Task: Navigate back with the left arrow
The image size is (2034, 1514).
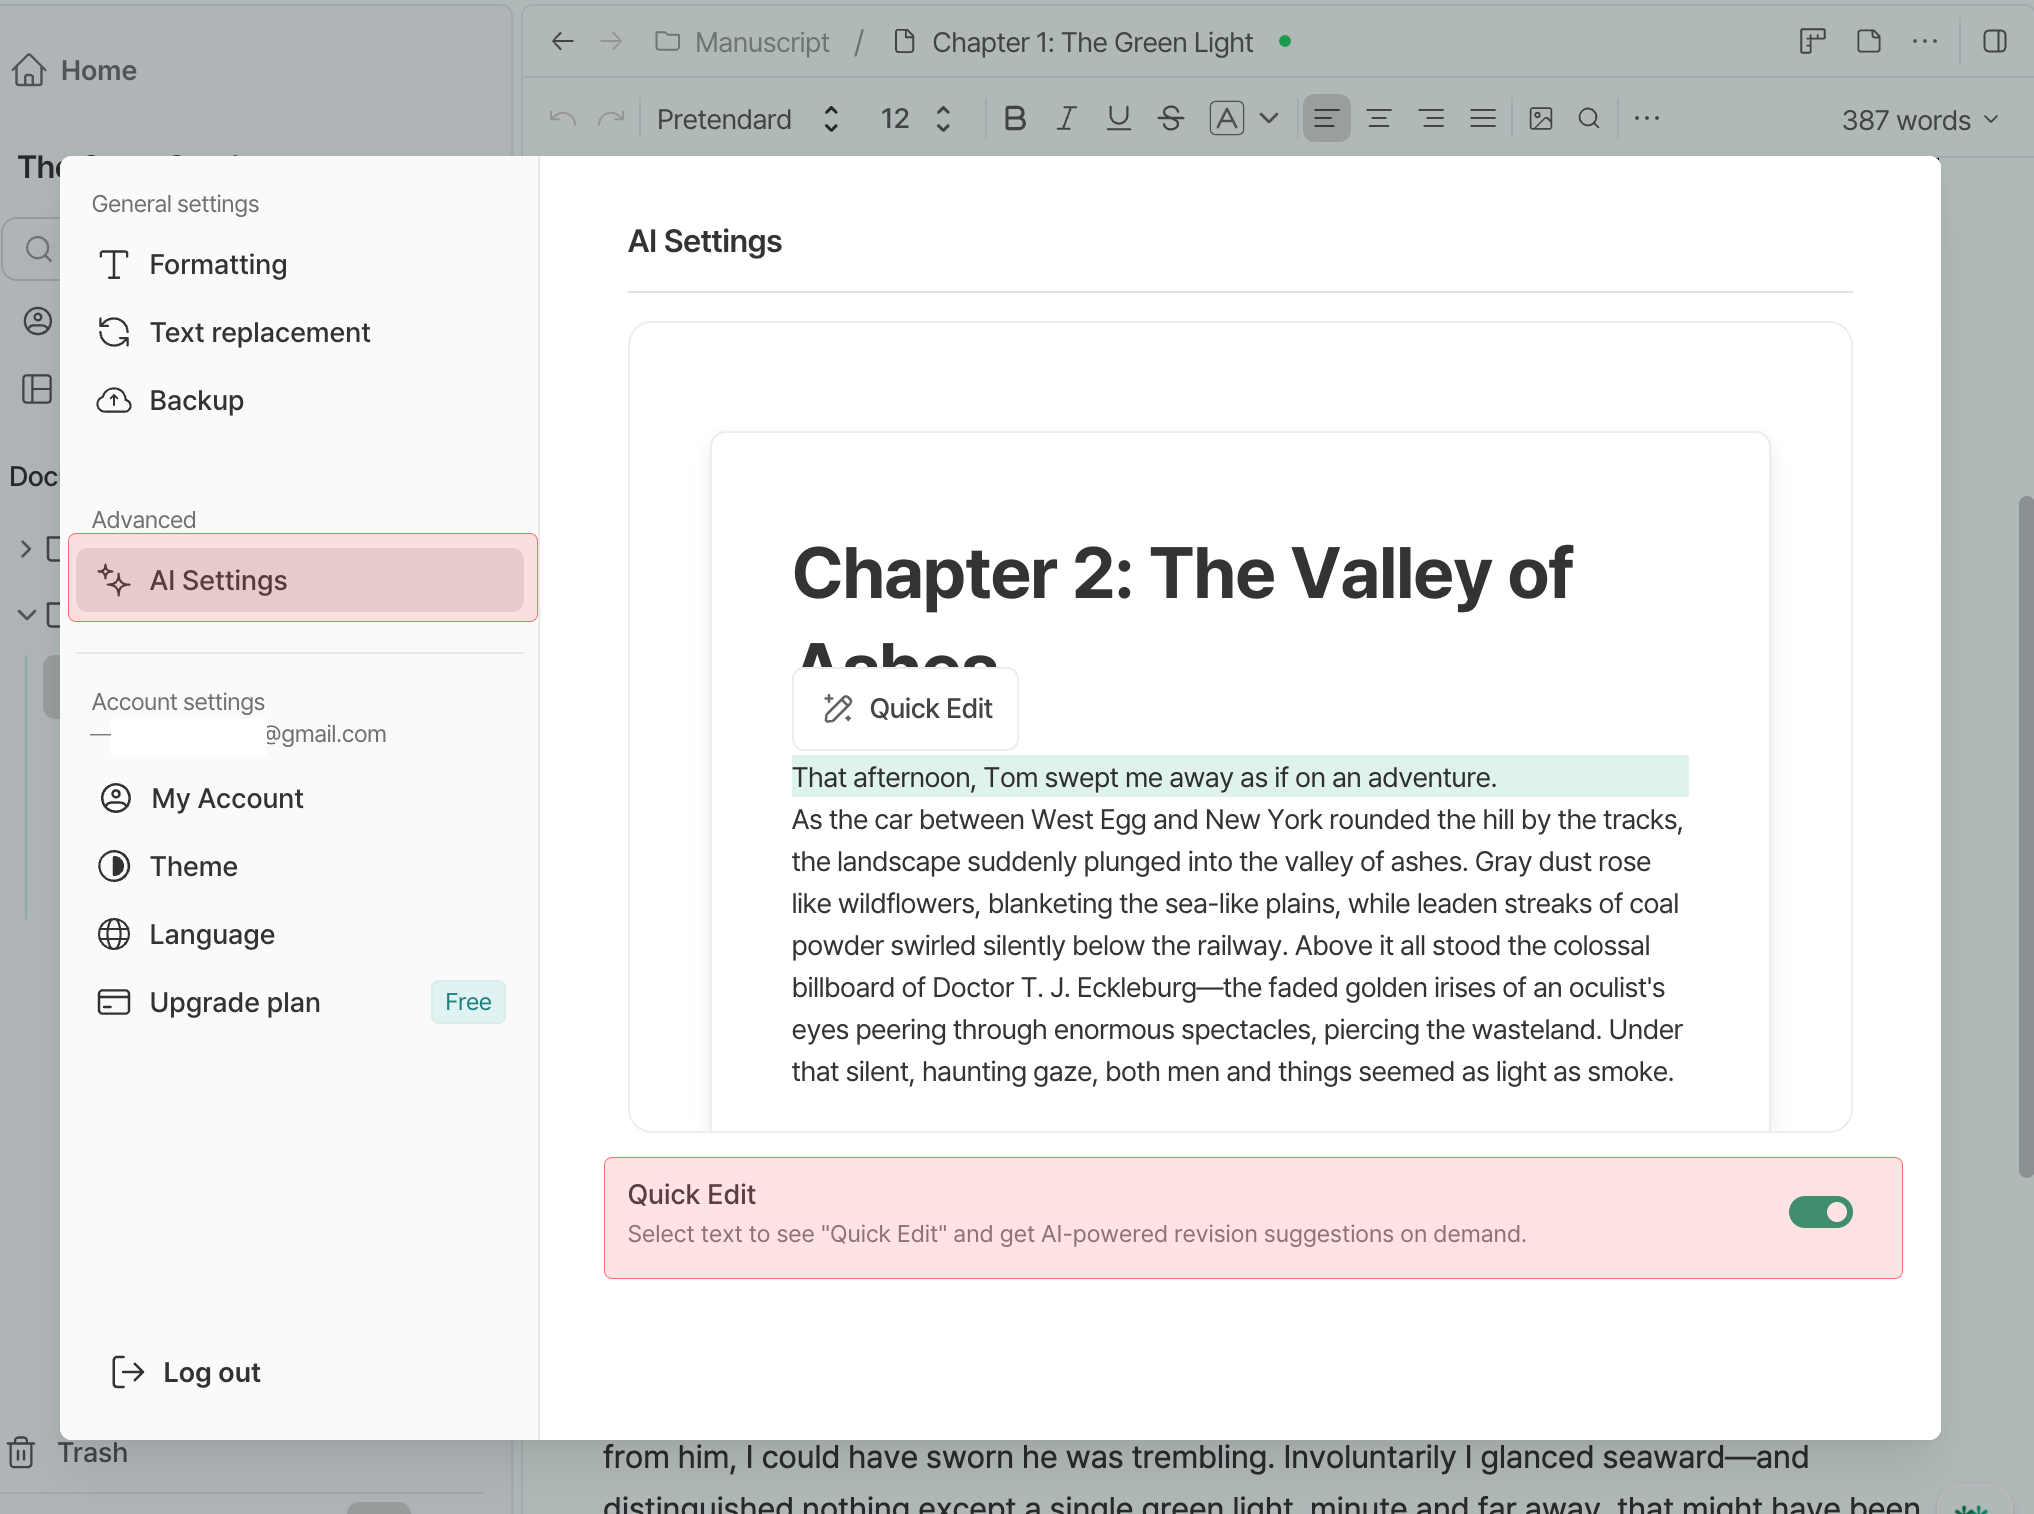Action: pyautogui.click(x=563, y=41)
